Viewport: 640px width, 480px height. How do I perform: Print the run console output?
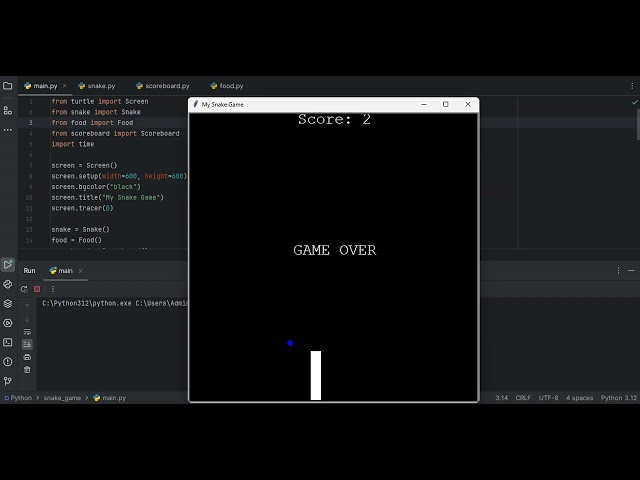(27, 357)
